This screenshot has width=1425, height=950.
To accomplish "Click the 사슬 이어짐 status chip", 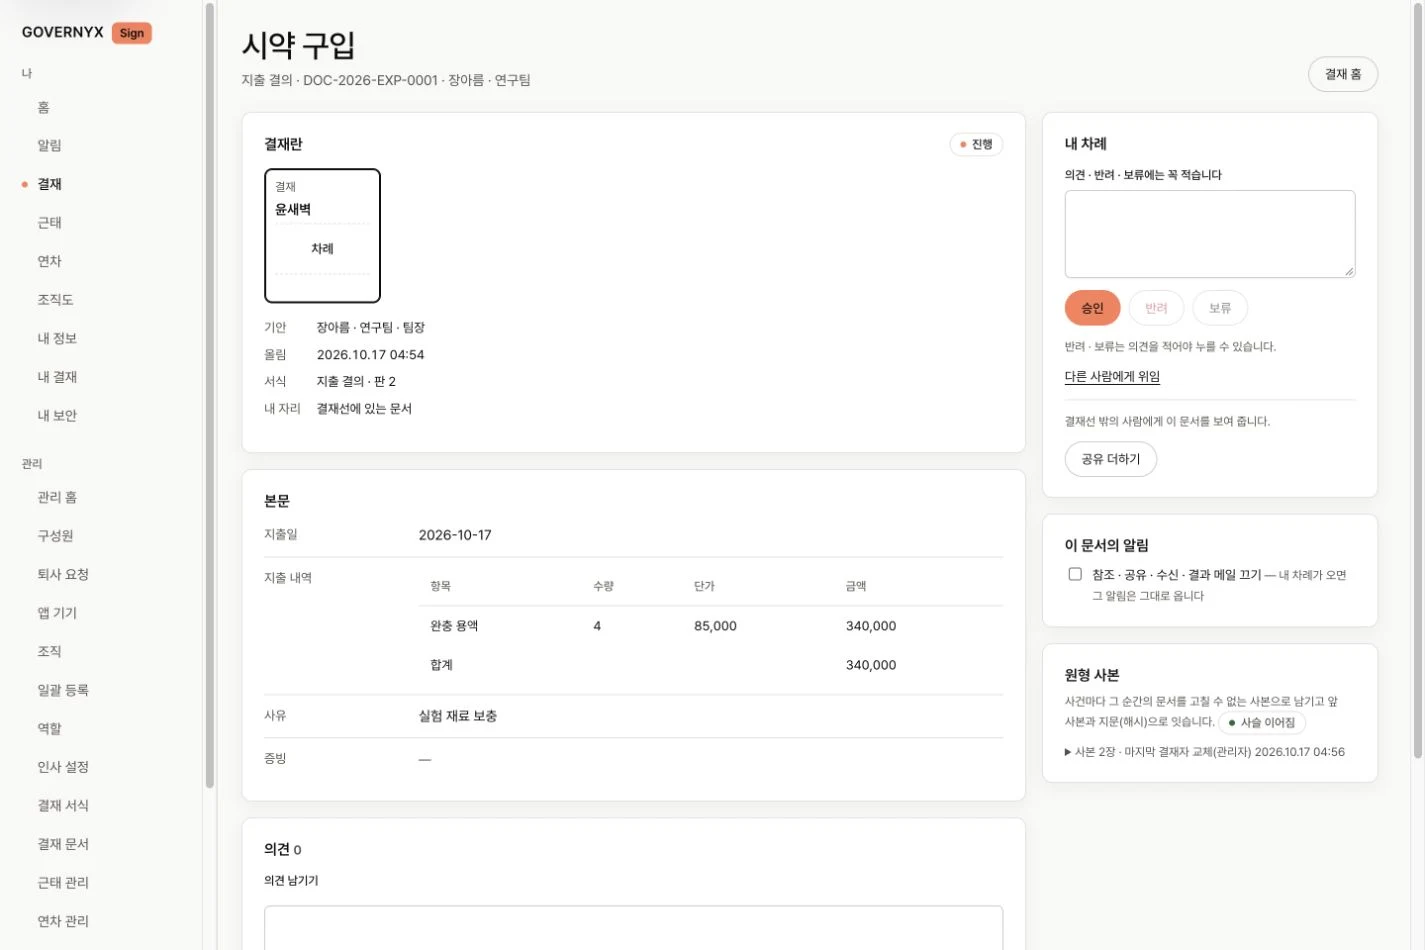I will click(x=1262, y=722).
